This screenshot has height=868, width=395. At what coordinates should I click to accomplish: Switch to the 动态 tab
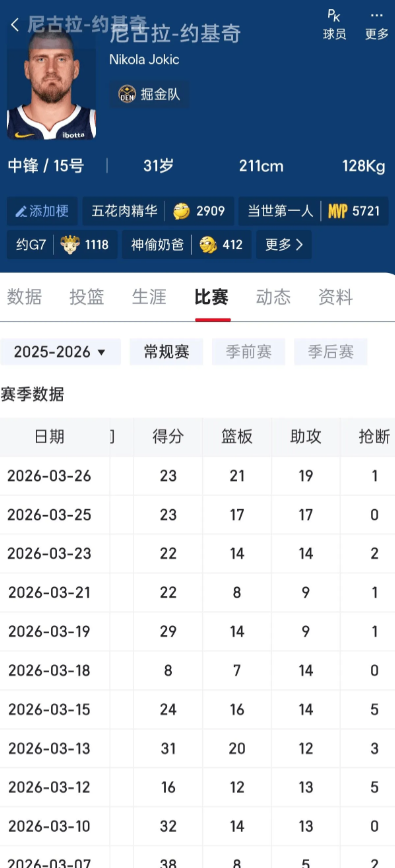tap(273, 297)
